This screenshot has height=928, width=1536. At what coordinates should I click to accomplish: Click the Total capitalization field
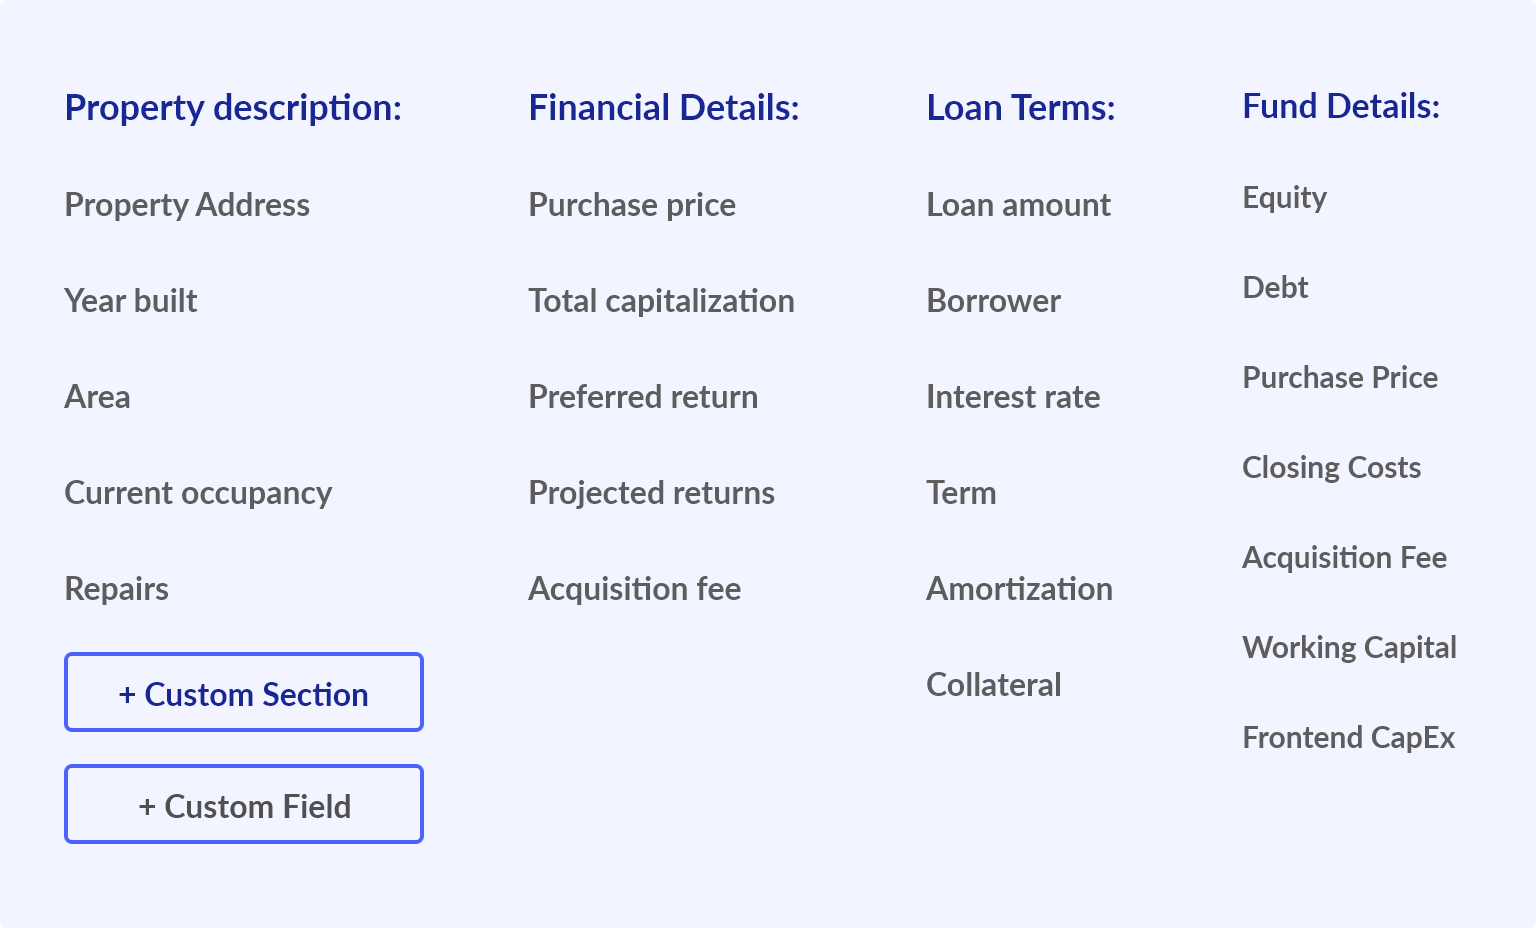click(661, 301)
